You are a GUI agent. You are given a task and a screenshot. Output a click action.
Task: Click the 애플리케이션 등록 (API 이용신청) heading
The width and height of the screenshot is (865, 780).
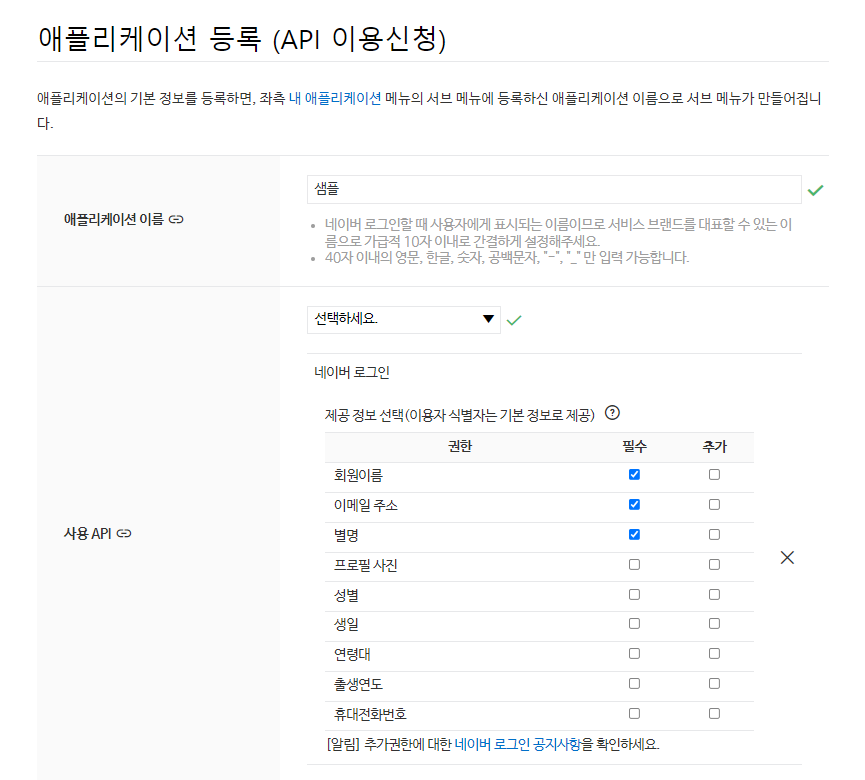pyautogui.click(x=242, y=39)
